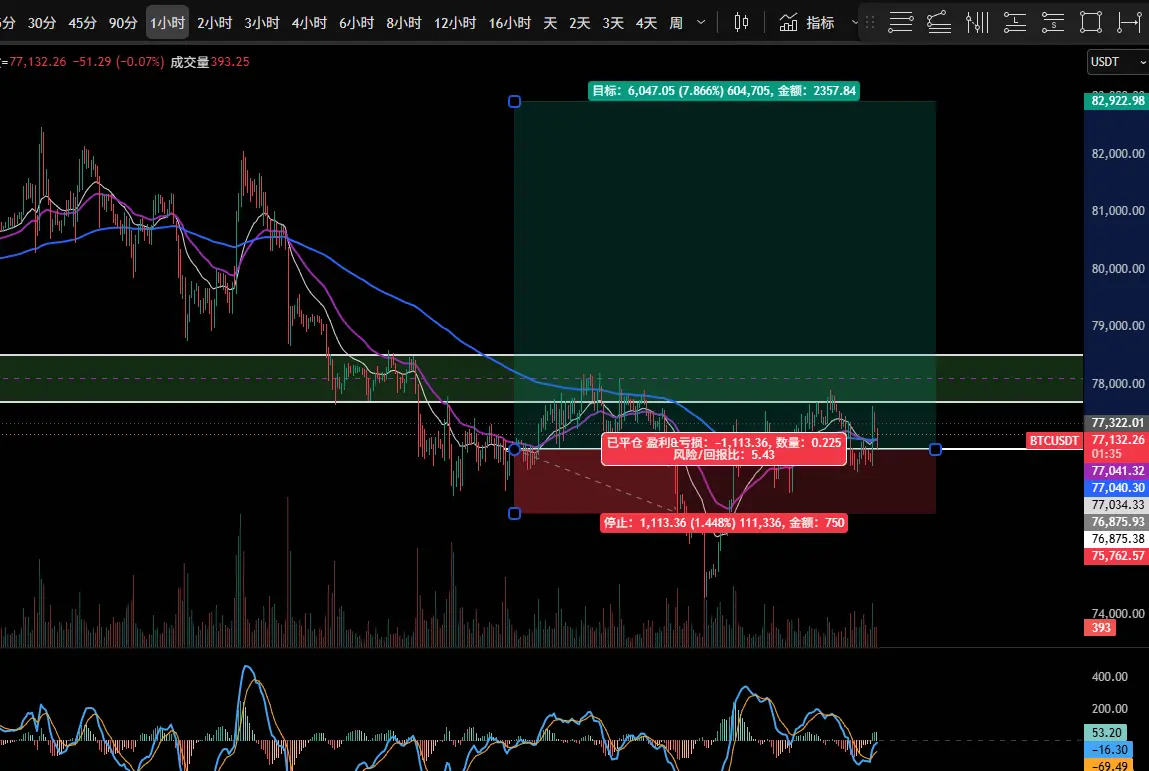
Task: Click the -16.30 indicator value tag
Action: 1109,749
